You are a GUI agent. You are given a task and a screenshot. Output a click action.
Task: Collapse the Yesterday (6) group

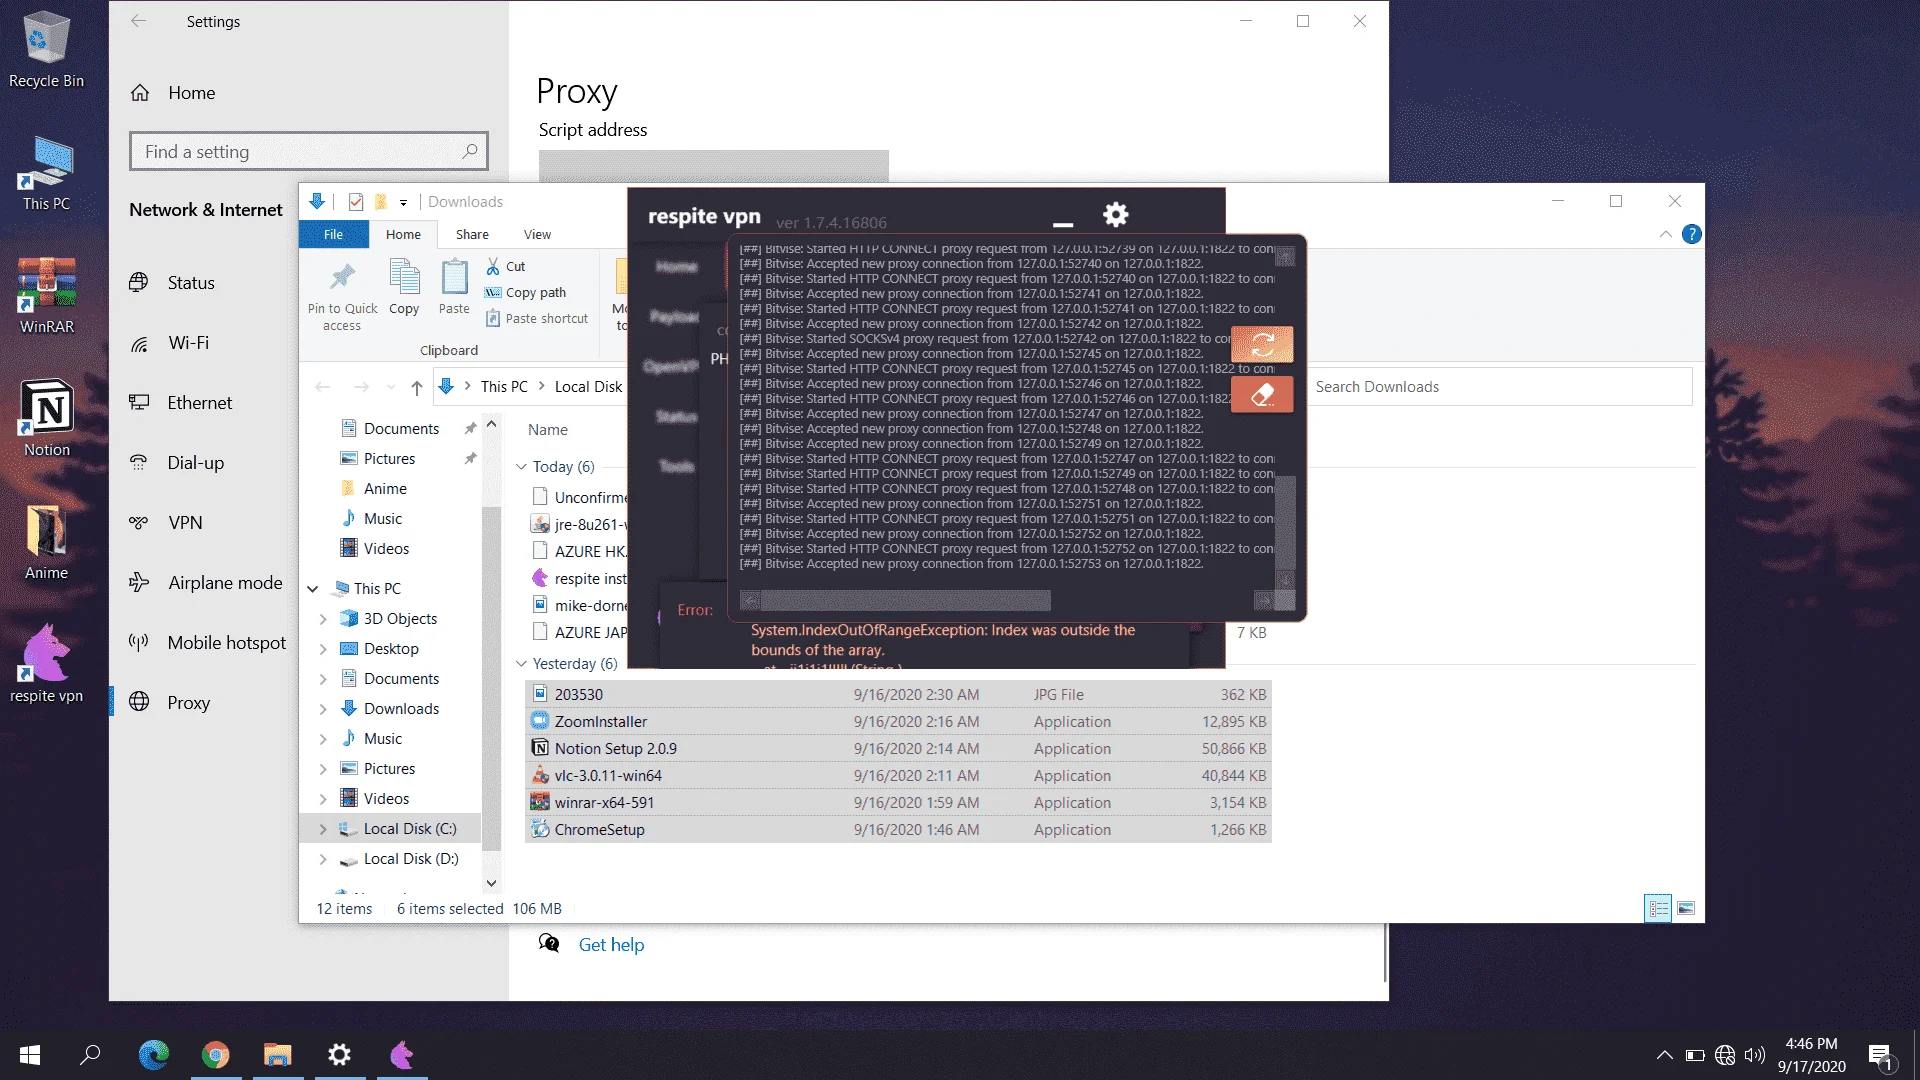tap(521, 664)
